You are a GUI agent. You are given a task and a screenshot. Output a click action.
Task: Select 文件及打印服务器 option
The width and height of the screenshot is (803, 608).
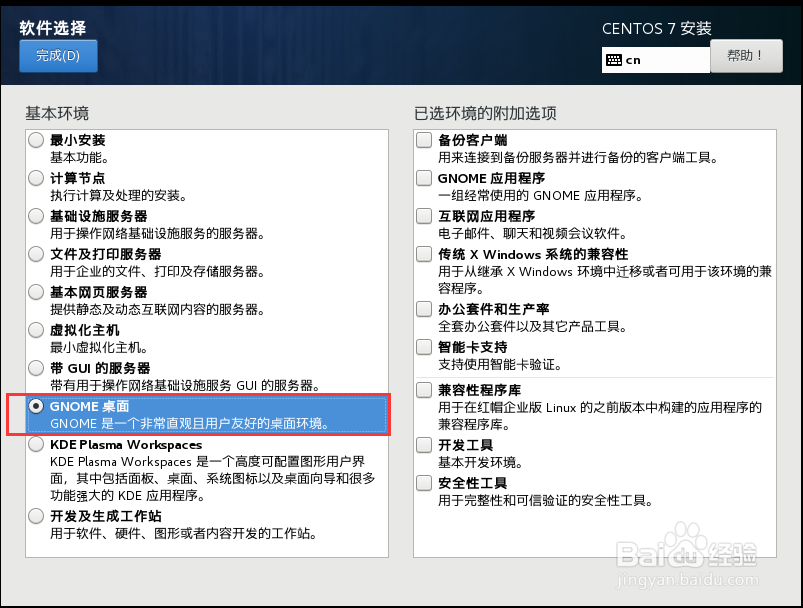[x=35, y=254]
